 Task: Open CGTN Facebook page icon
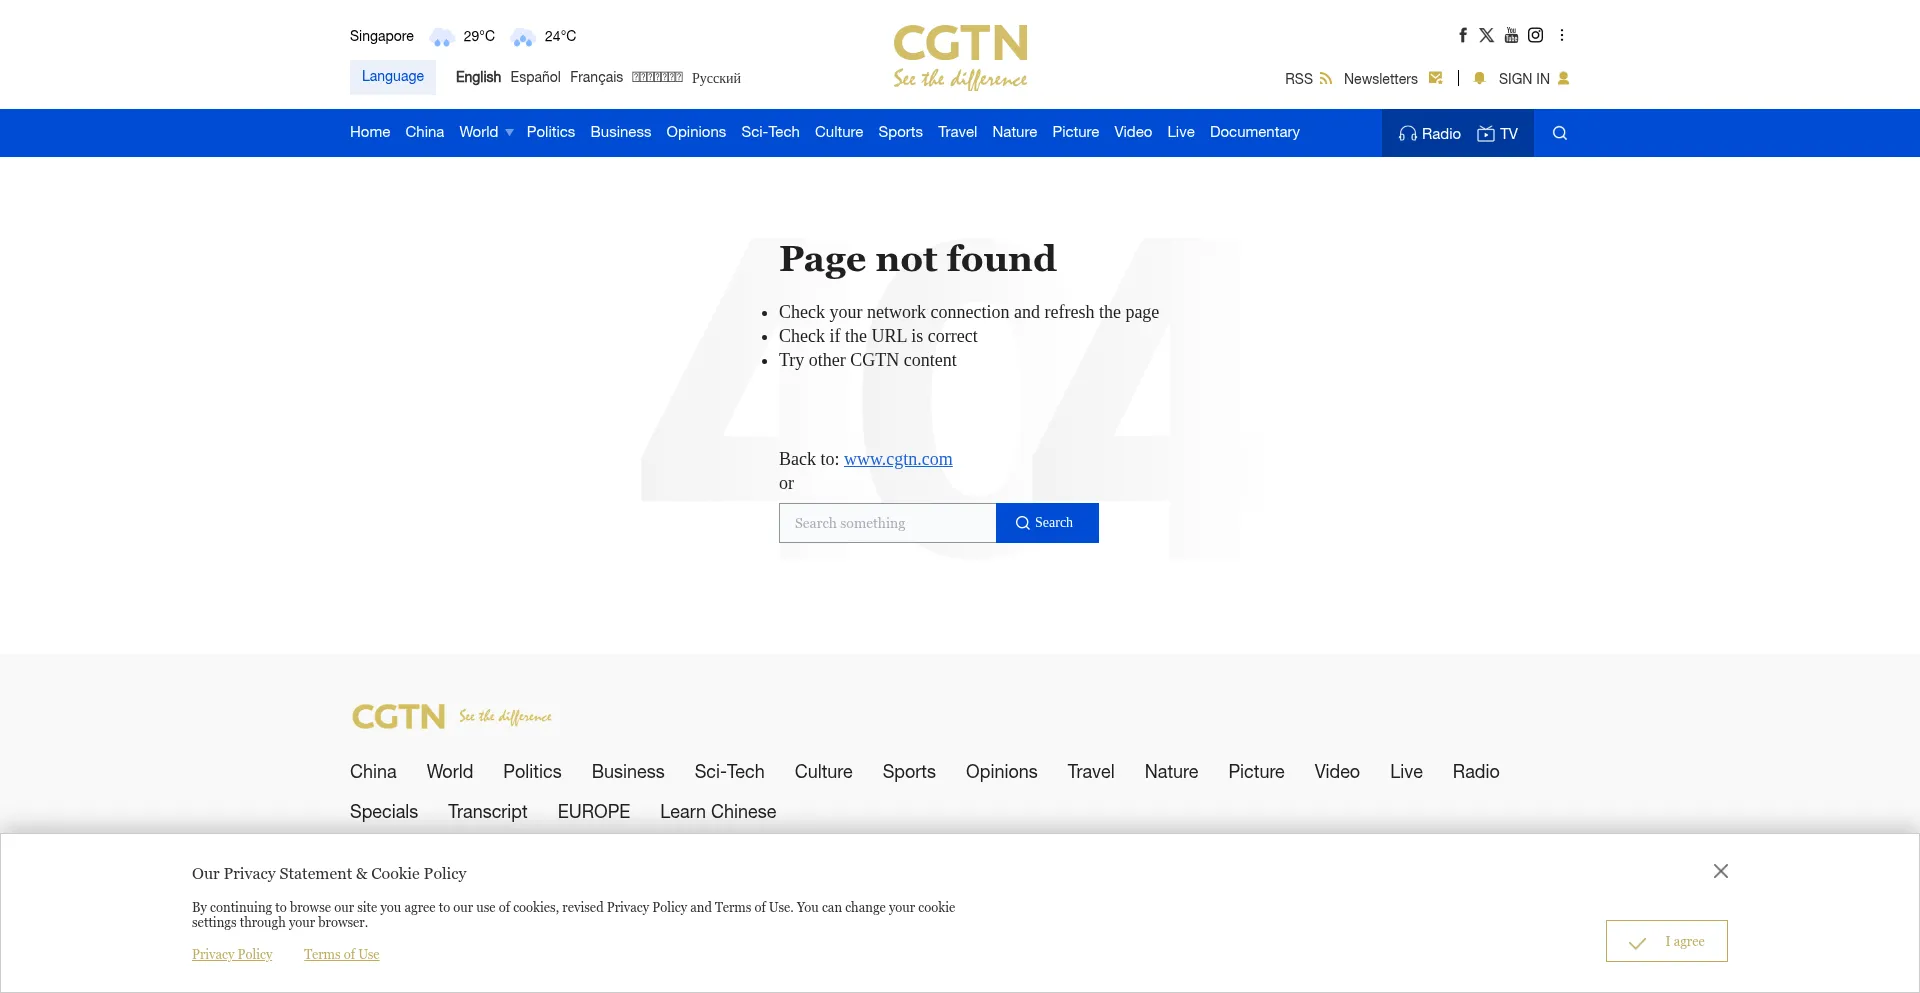click(x=1462, y=35)
